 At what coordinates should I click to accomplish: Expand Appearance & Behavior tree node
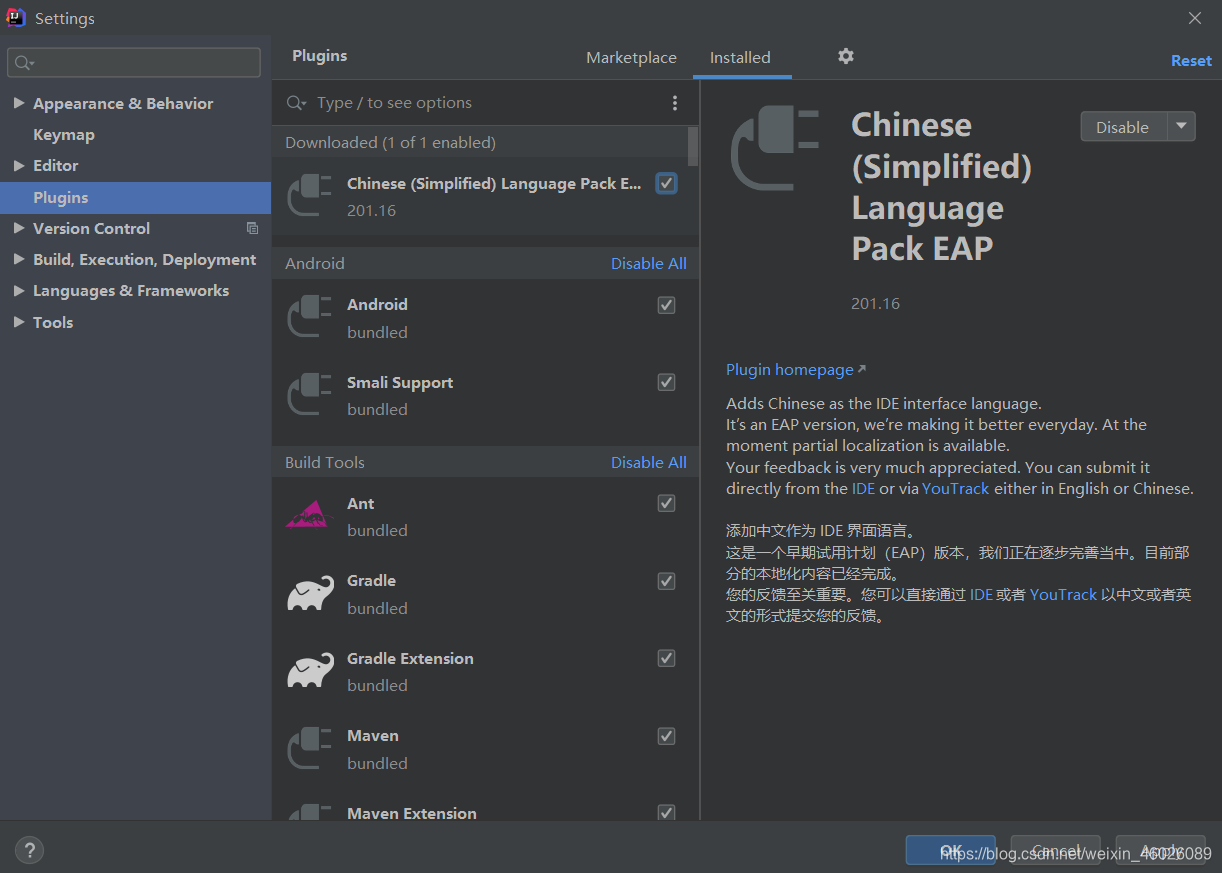tap(18, 103)
